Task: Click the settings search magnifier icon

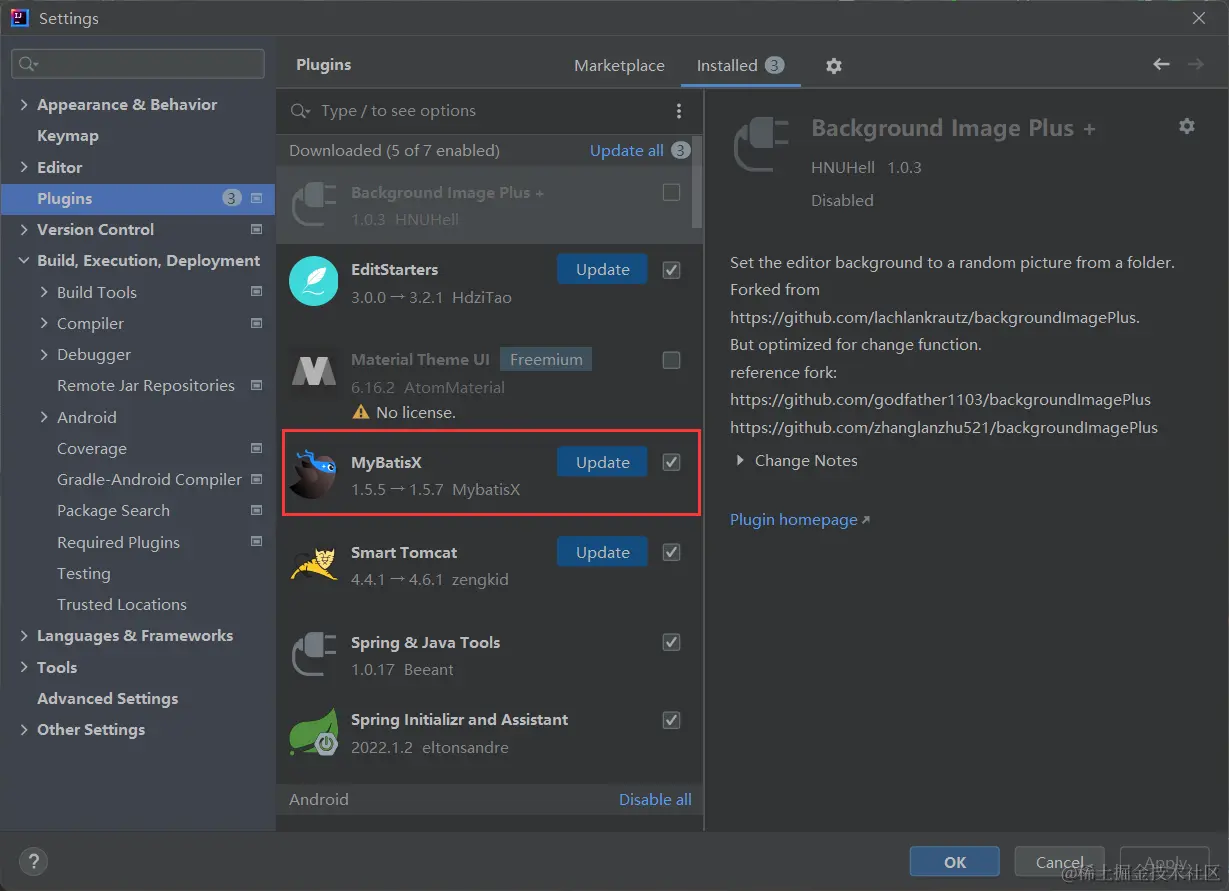Action: tap(28, 64)
